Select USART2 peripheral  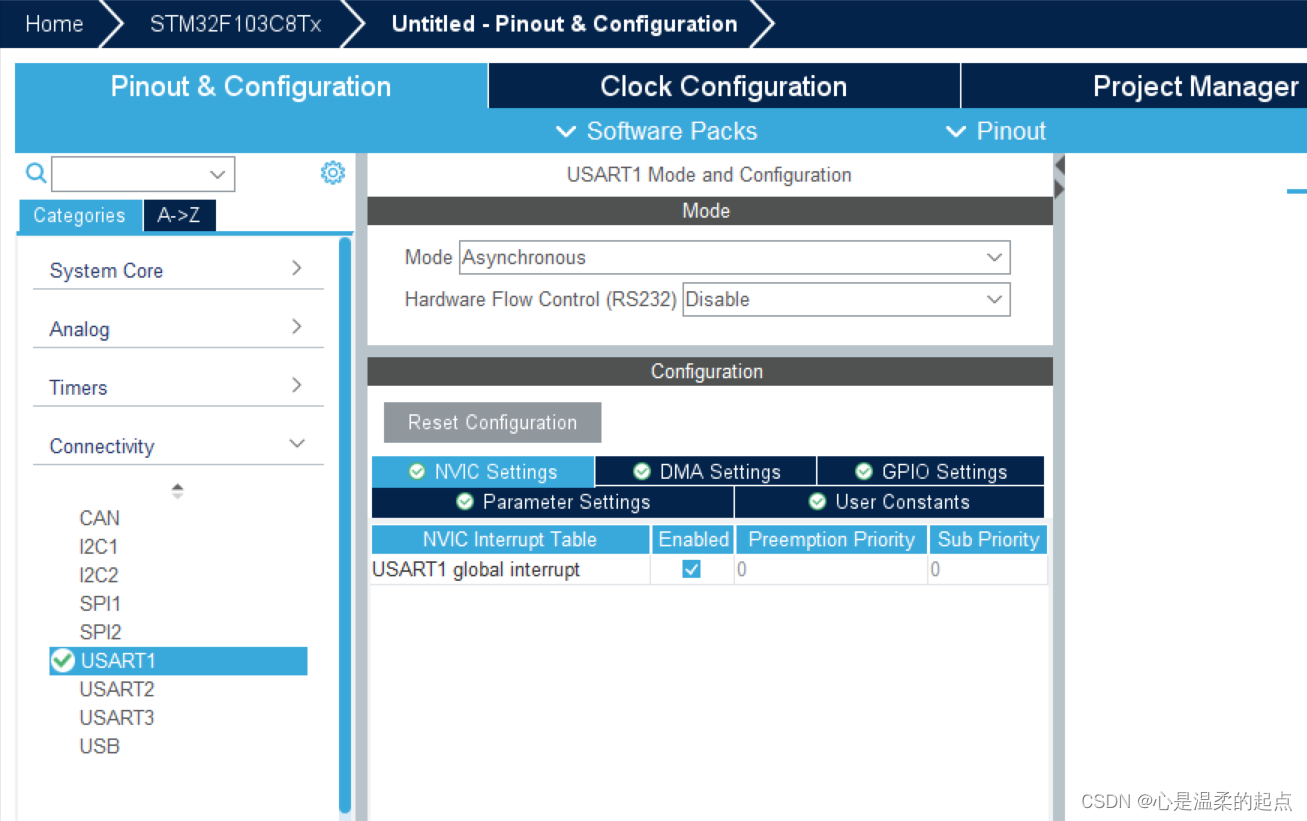click(x=117, y=689)
